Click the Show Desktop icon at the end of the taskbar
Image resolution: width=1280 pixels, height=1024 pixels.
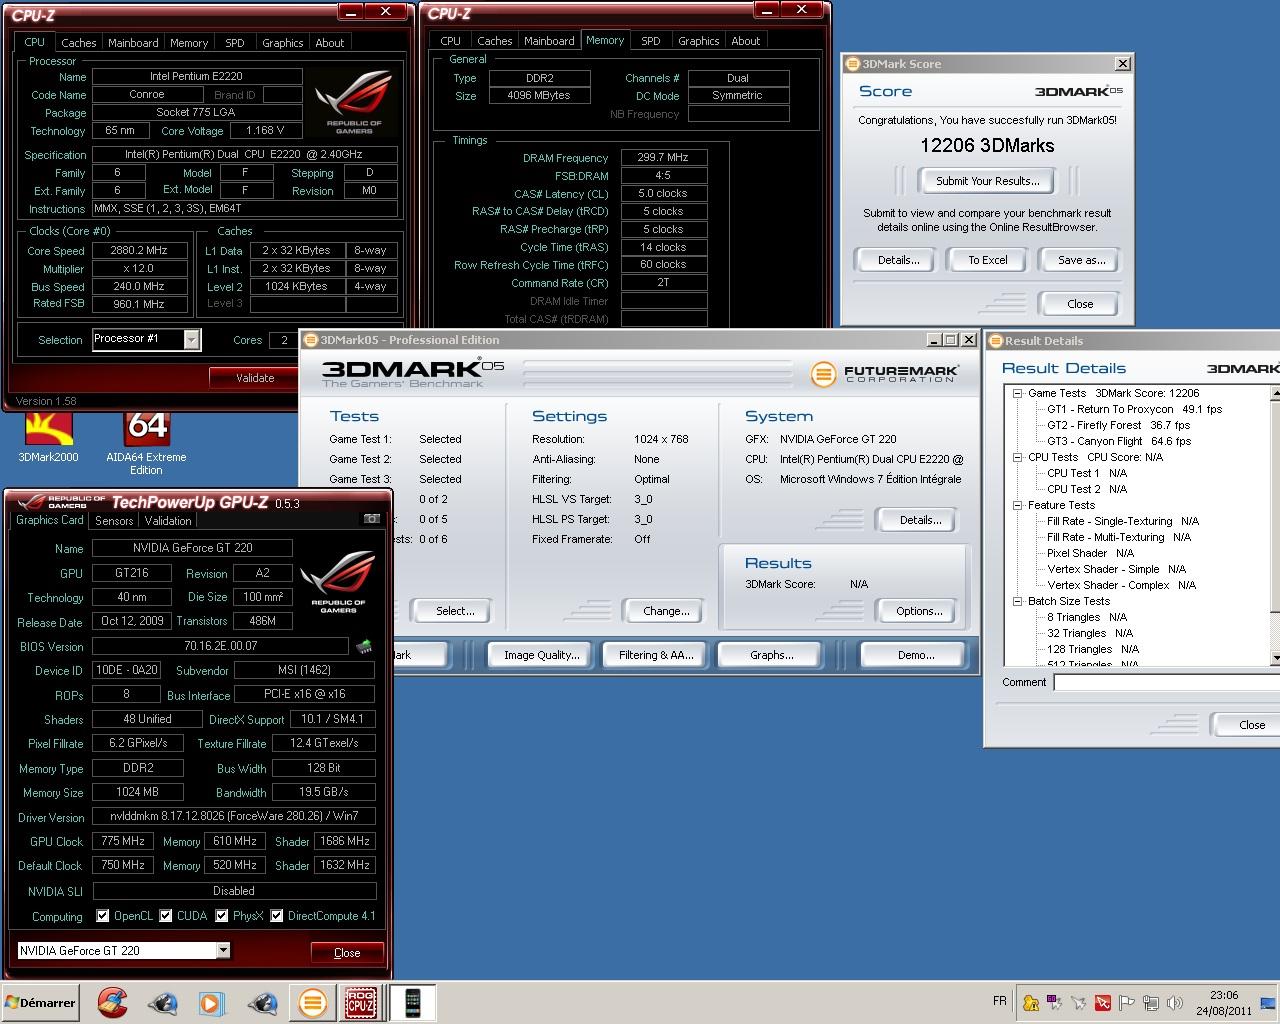tap(1268, 1003)
